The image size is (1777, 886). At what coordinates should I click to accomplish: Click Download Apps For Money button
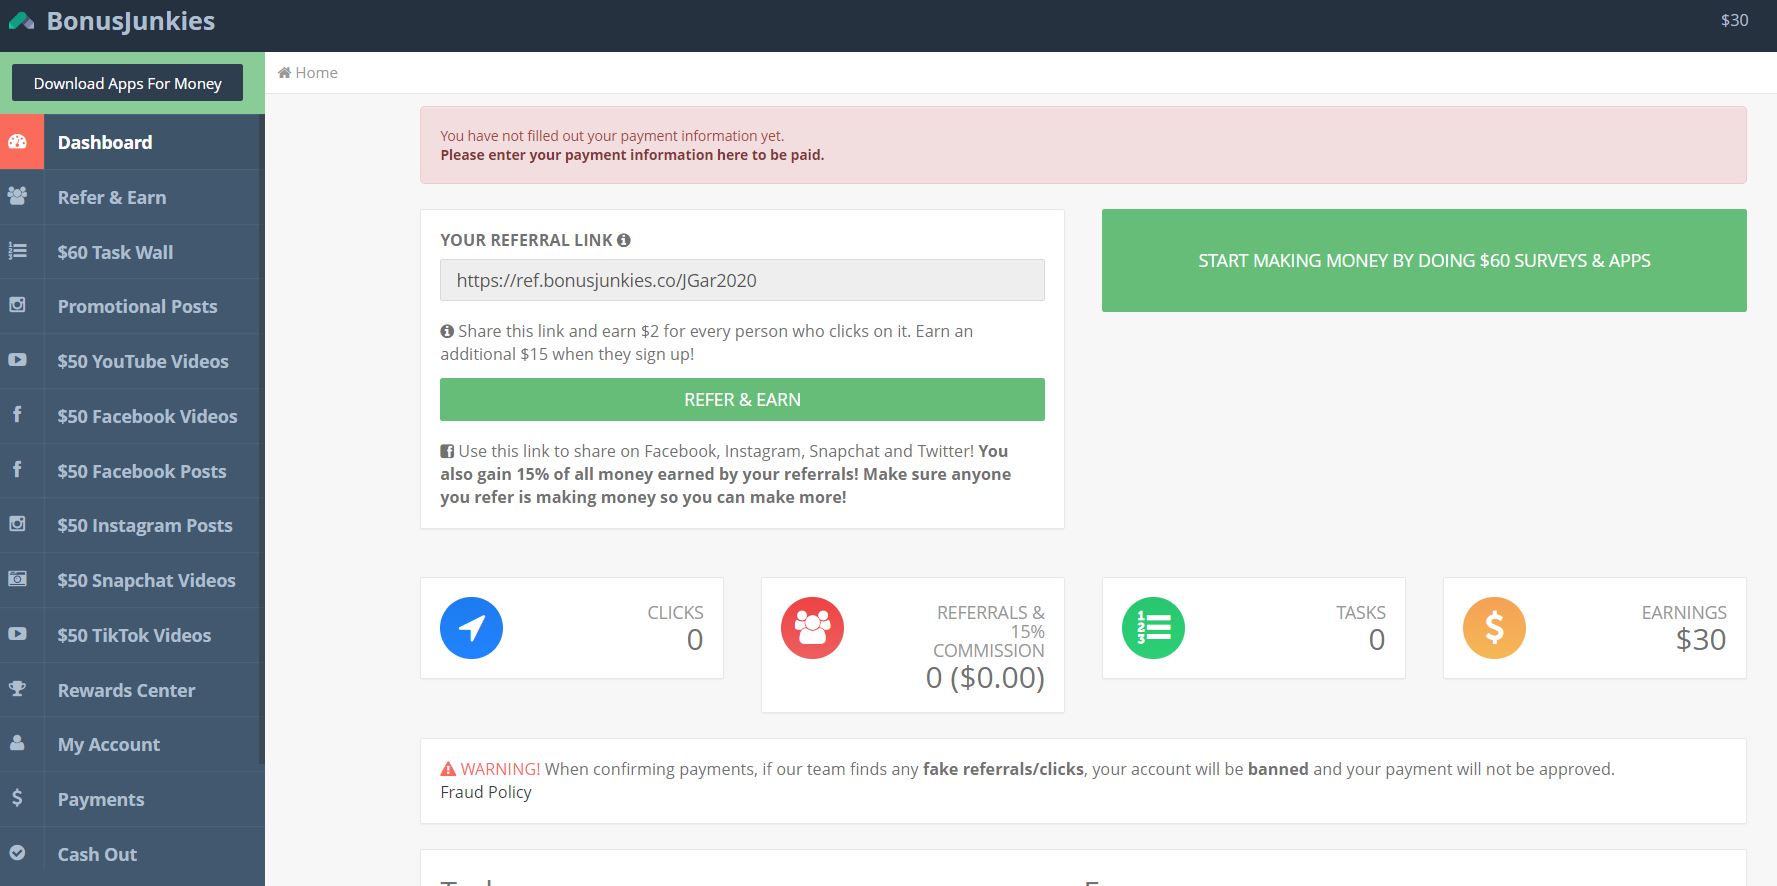click(127, 83)
